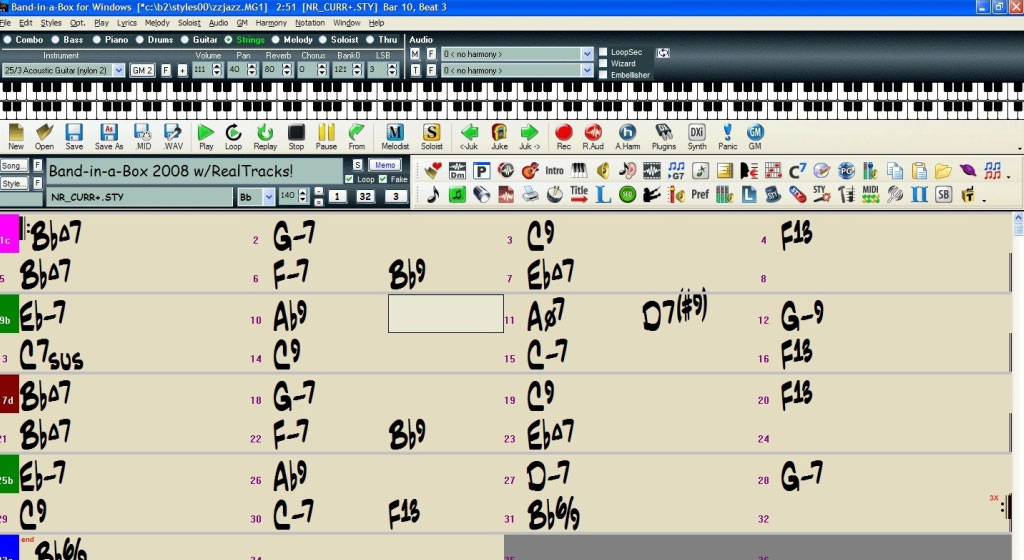Open the upper 'no harmony' dropdown

[586, 54]
